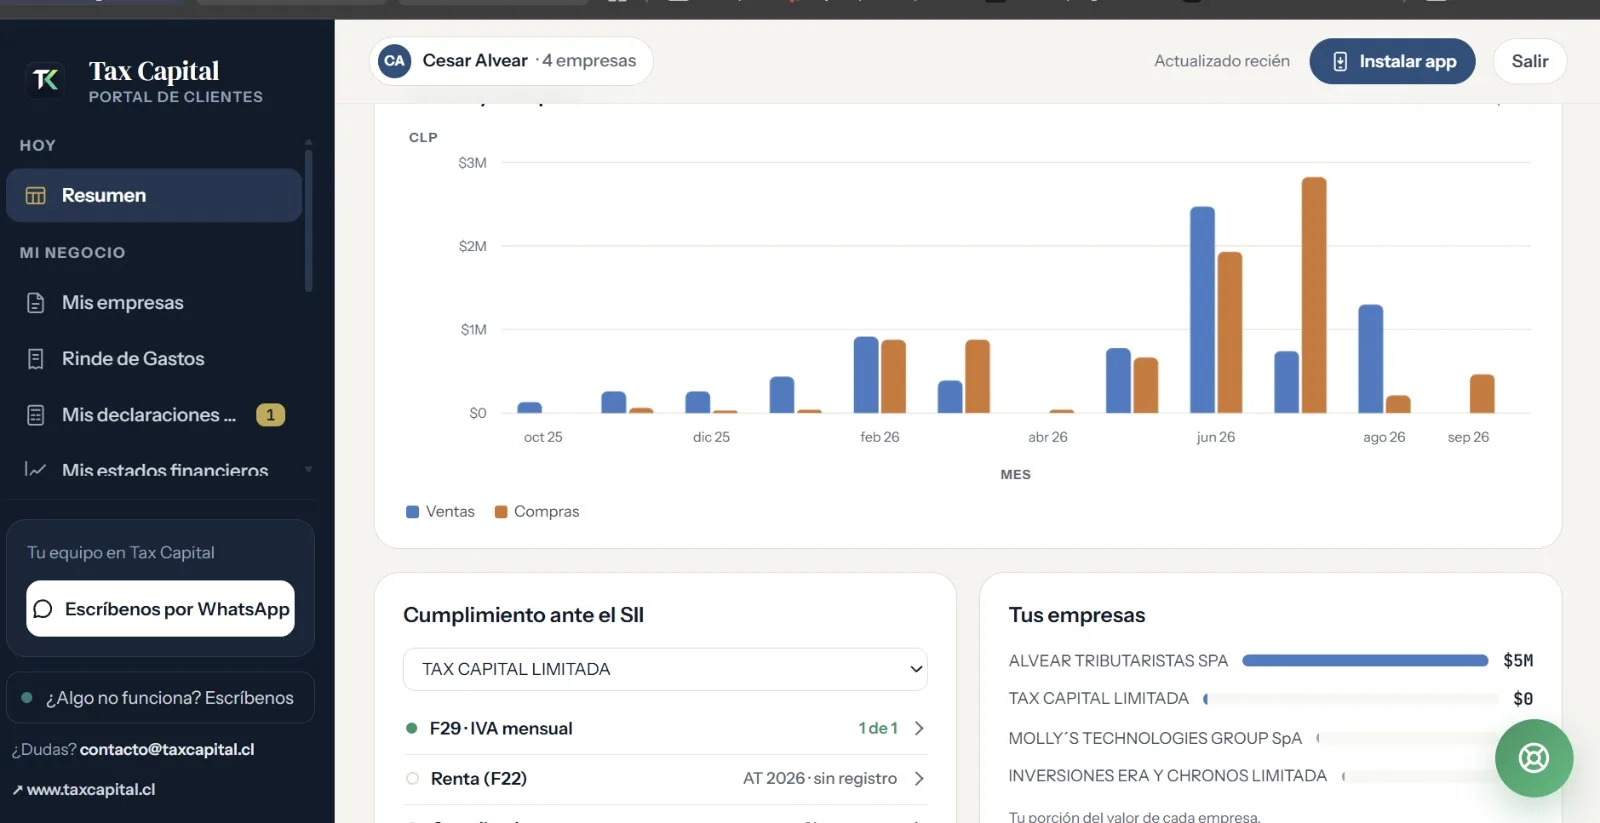
Task: Click ALVEAR TRIBUTARISTAS SPA progress bar
Action: tap(1365, 661)
